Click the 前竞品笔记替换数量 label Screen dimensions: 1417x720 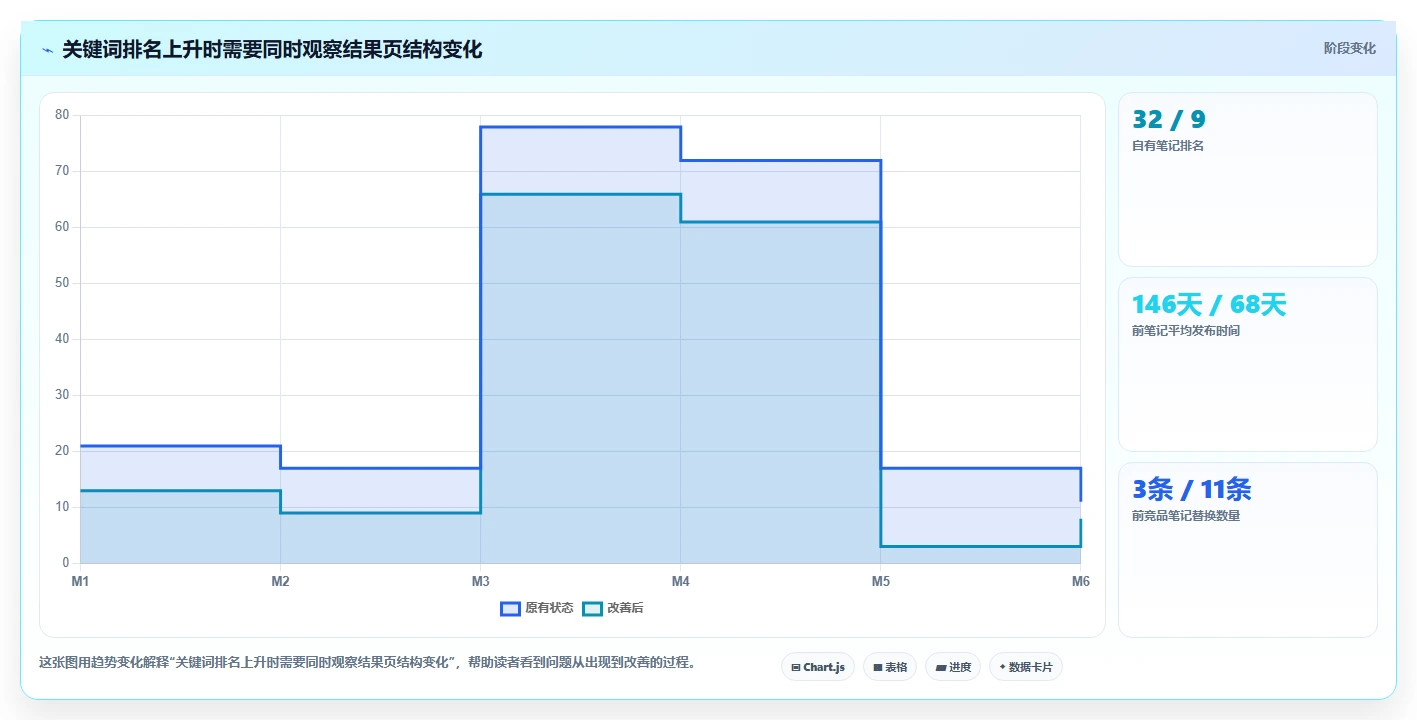(1186, 516)
